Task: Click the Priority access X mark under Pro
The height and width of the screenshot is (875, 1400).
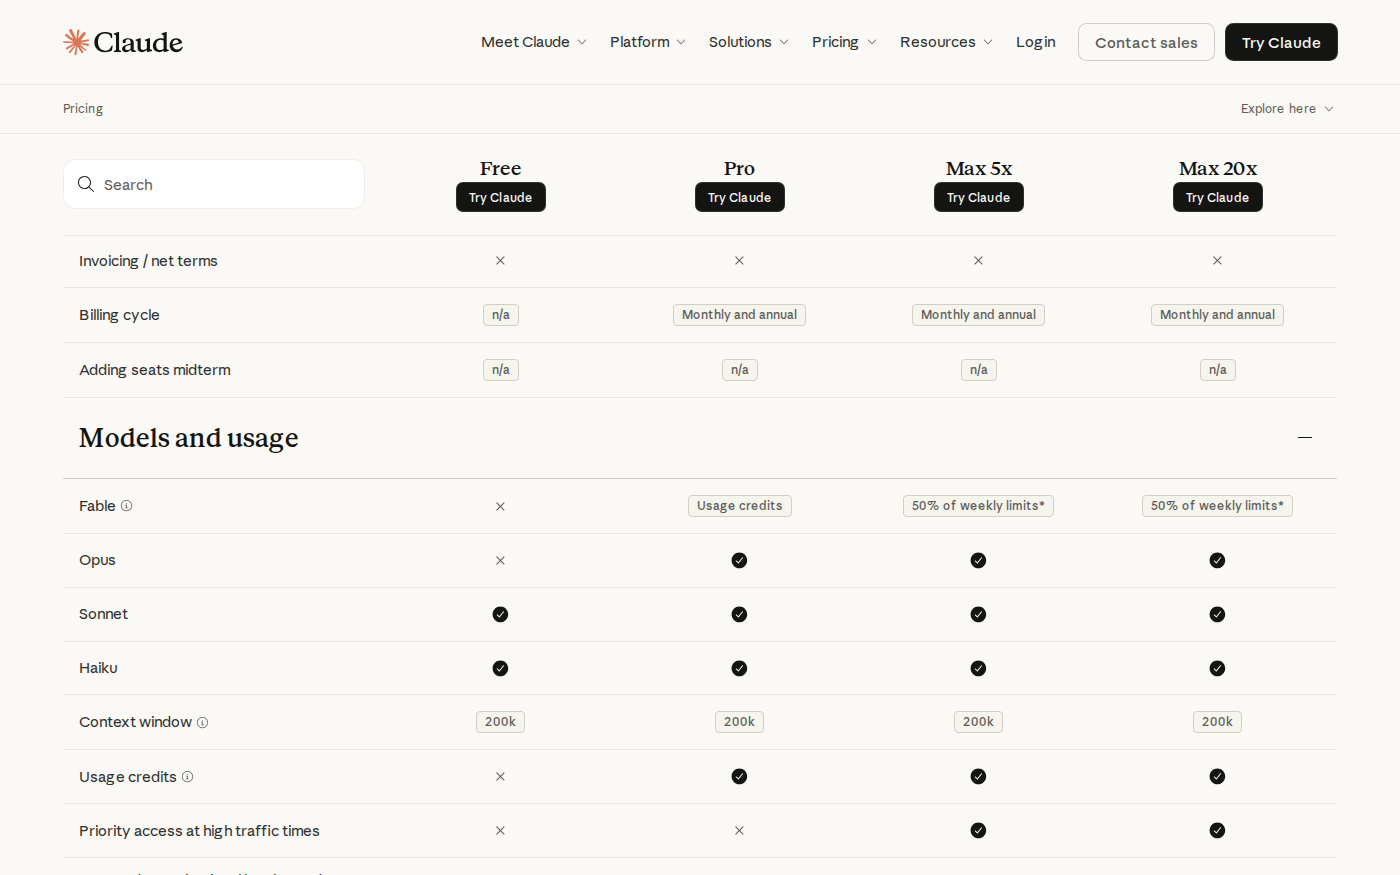Action: [x=739, y=830]
